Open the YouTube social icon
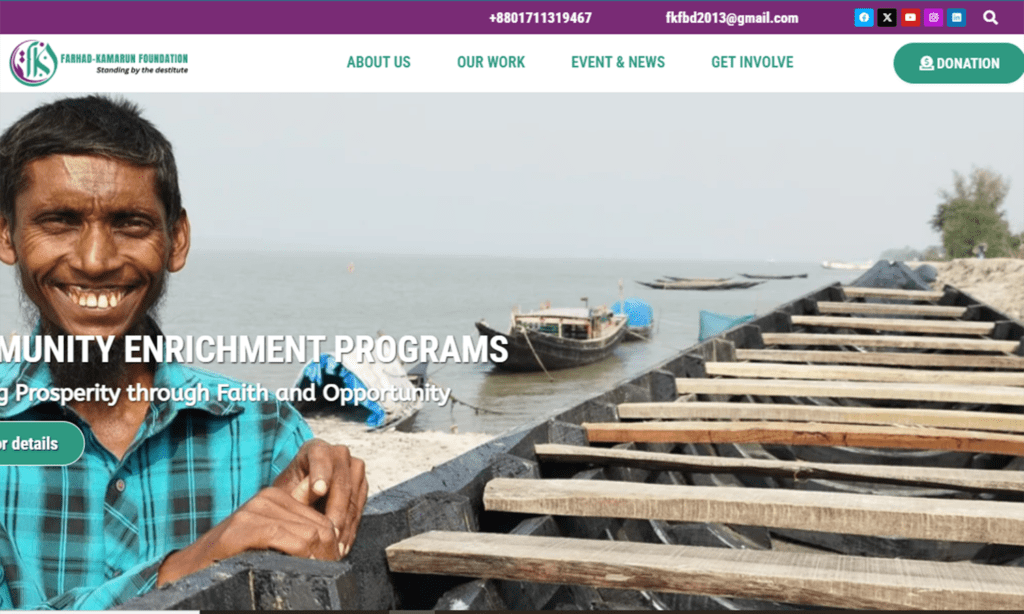The height and width of the screenshot is (614, 1024). [910, 18]
